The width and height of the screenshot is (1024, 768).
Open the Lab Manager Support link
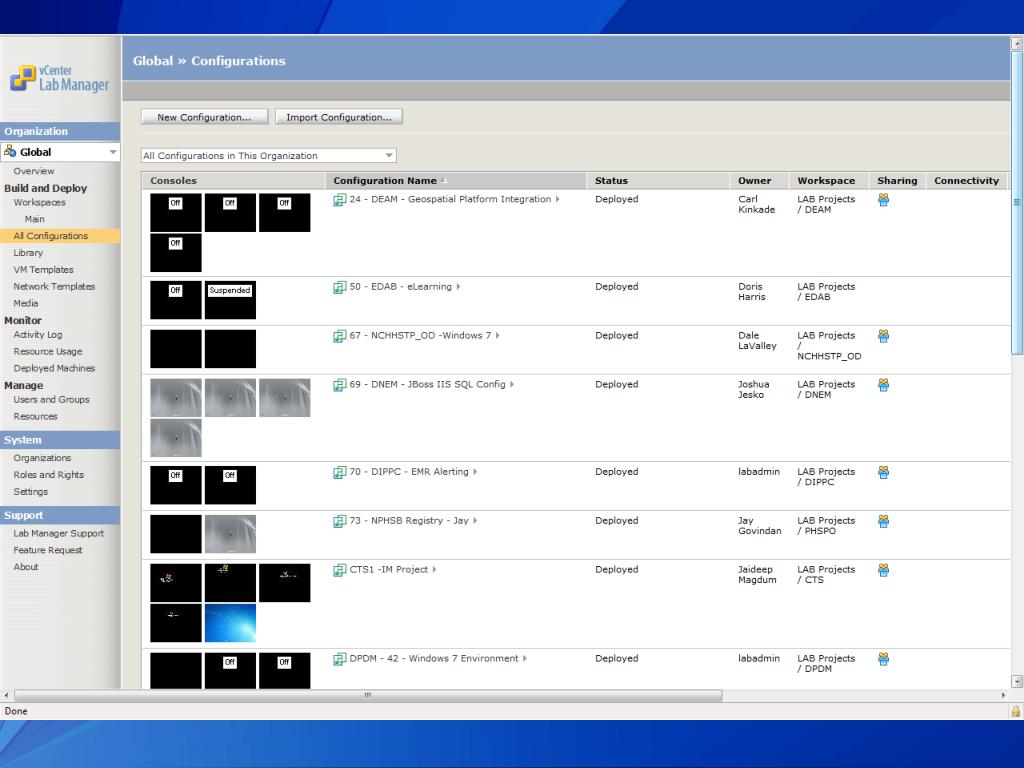tap(59, 534)
